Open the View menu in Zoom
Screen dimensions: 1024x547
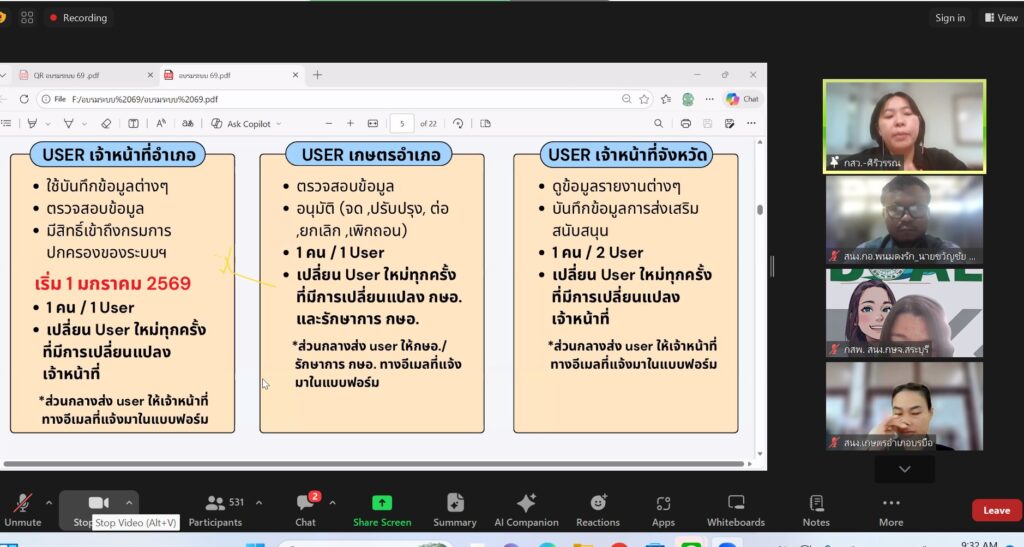click(1001, 18)
